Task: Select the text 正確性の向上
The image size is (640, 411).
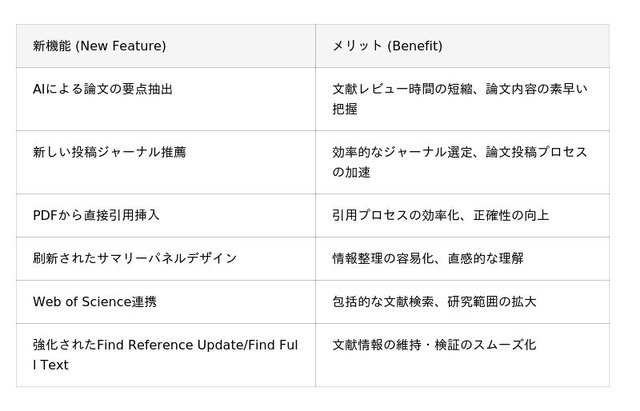Action: tap(509, 215)
